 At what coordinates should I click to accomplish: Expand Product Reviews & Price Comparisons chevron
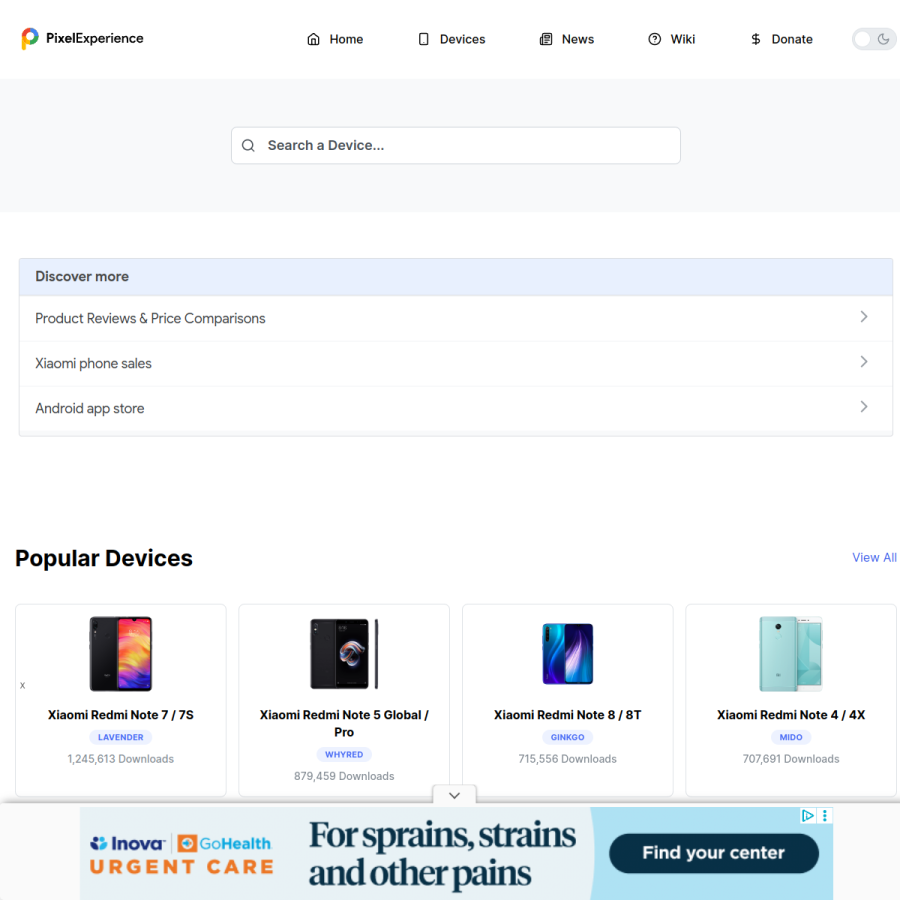coord(864,317)
